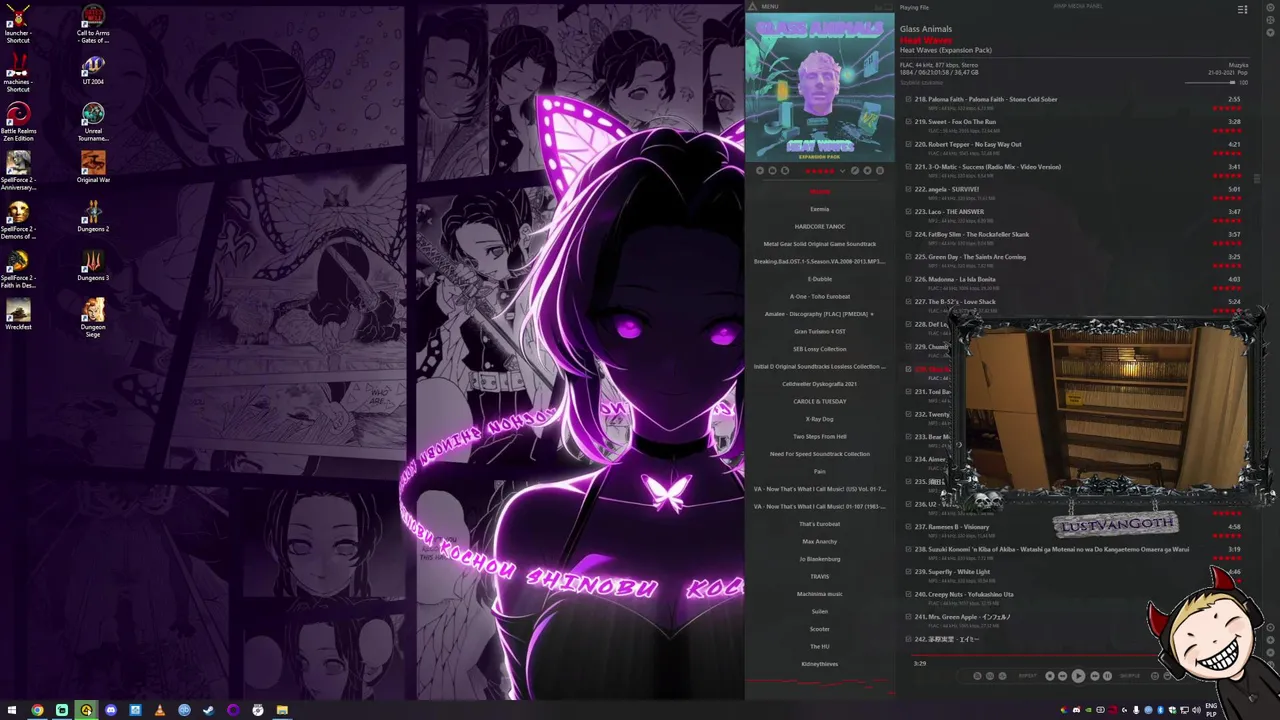The height and width of the screenshot is (720, 1280).
Task: Toggle REPEAT mode
Action: click(1027, 676)
